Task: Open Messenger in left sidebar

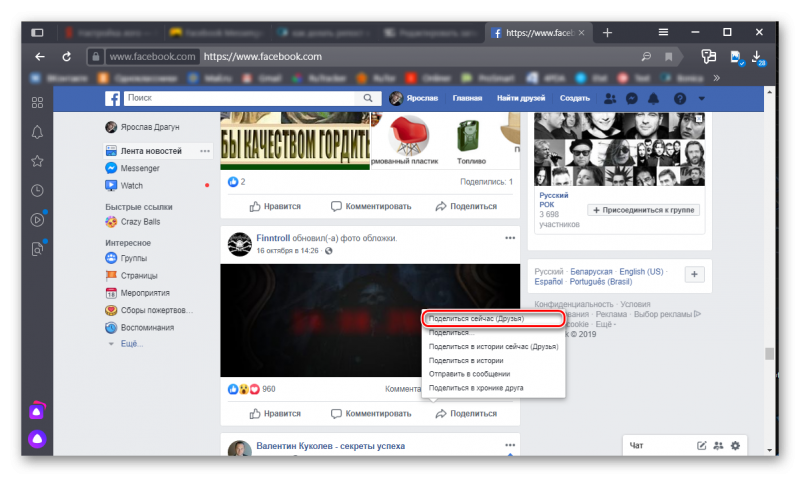Action: [140, 168]
